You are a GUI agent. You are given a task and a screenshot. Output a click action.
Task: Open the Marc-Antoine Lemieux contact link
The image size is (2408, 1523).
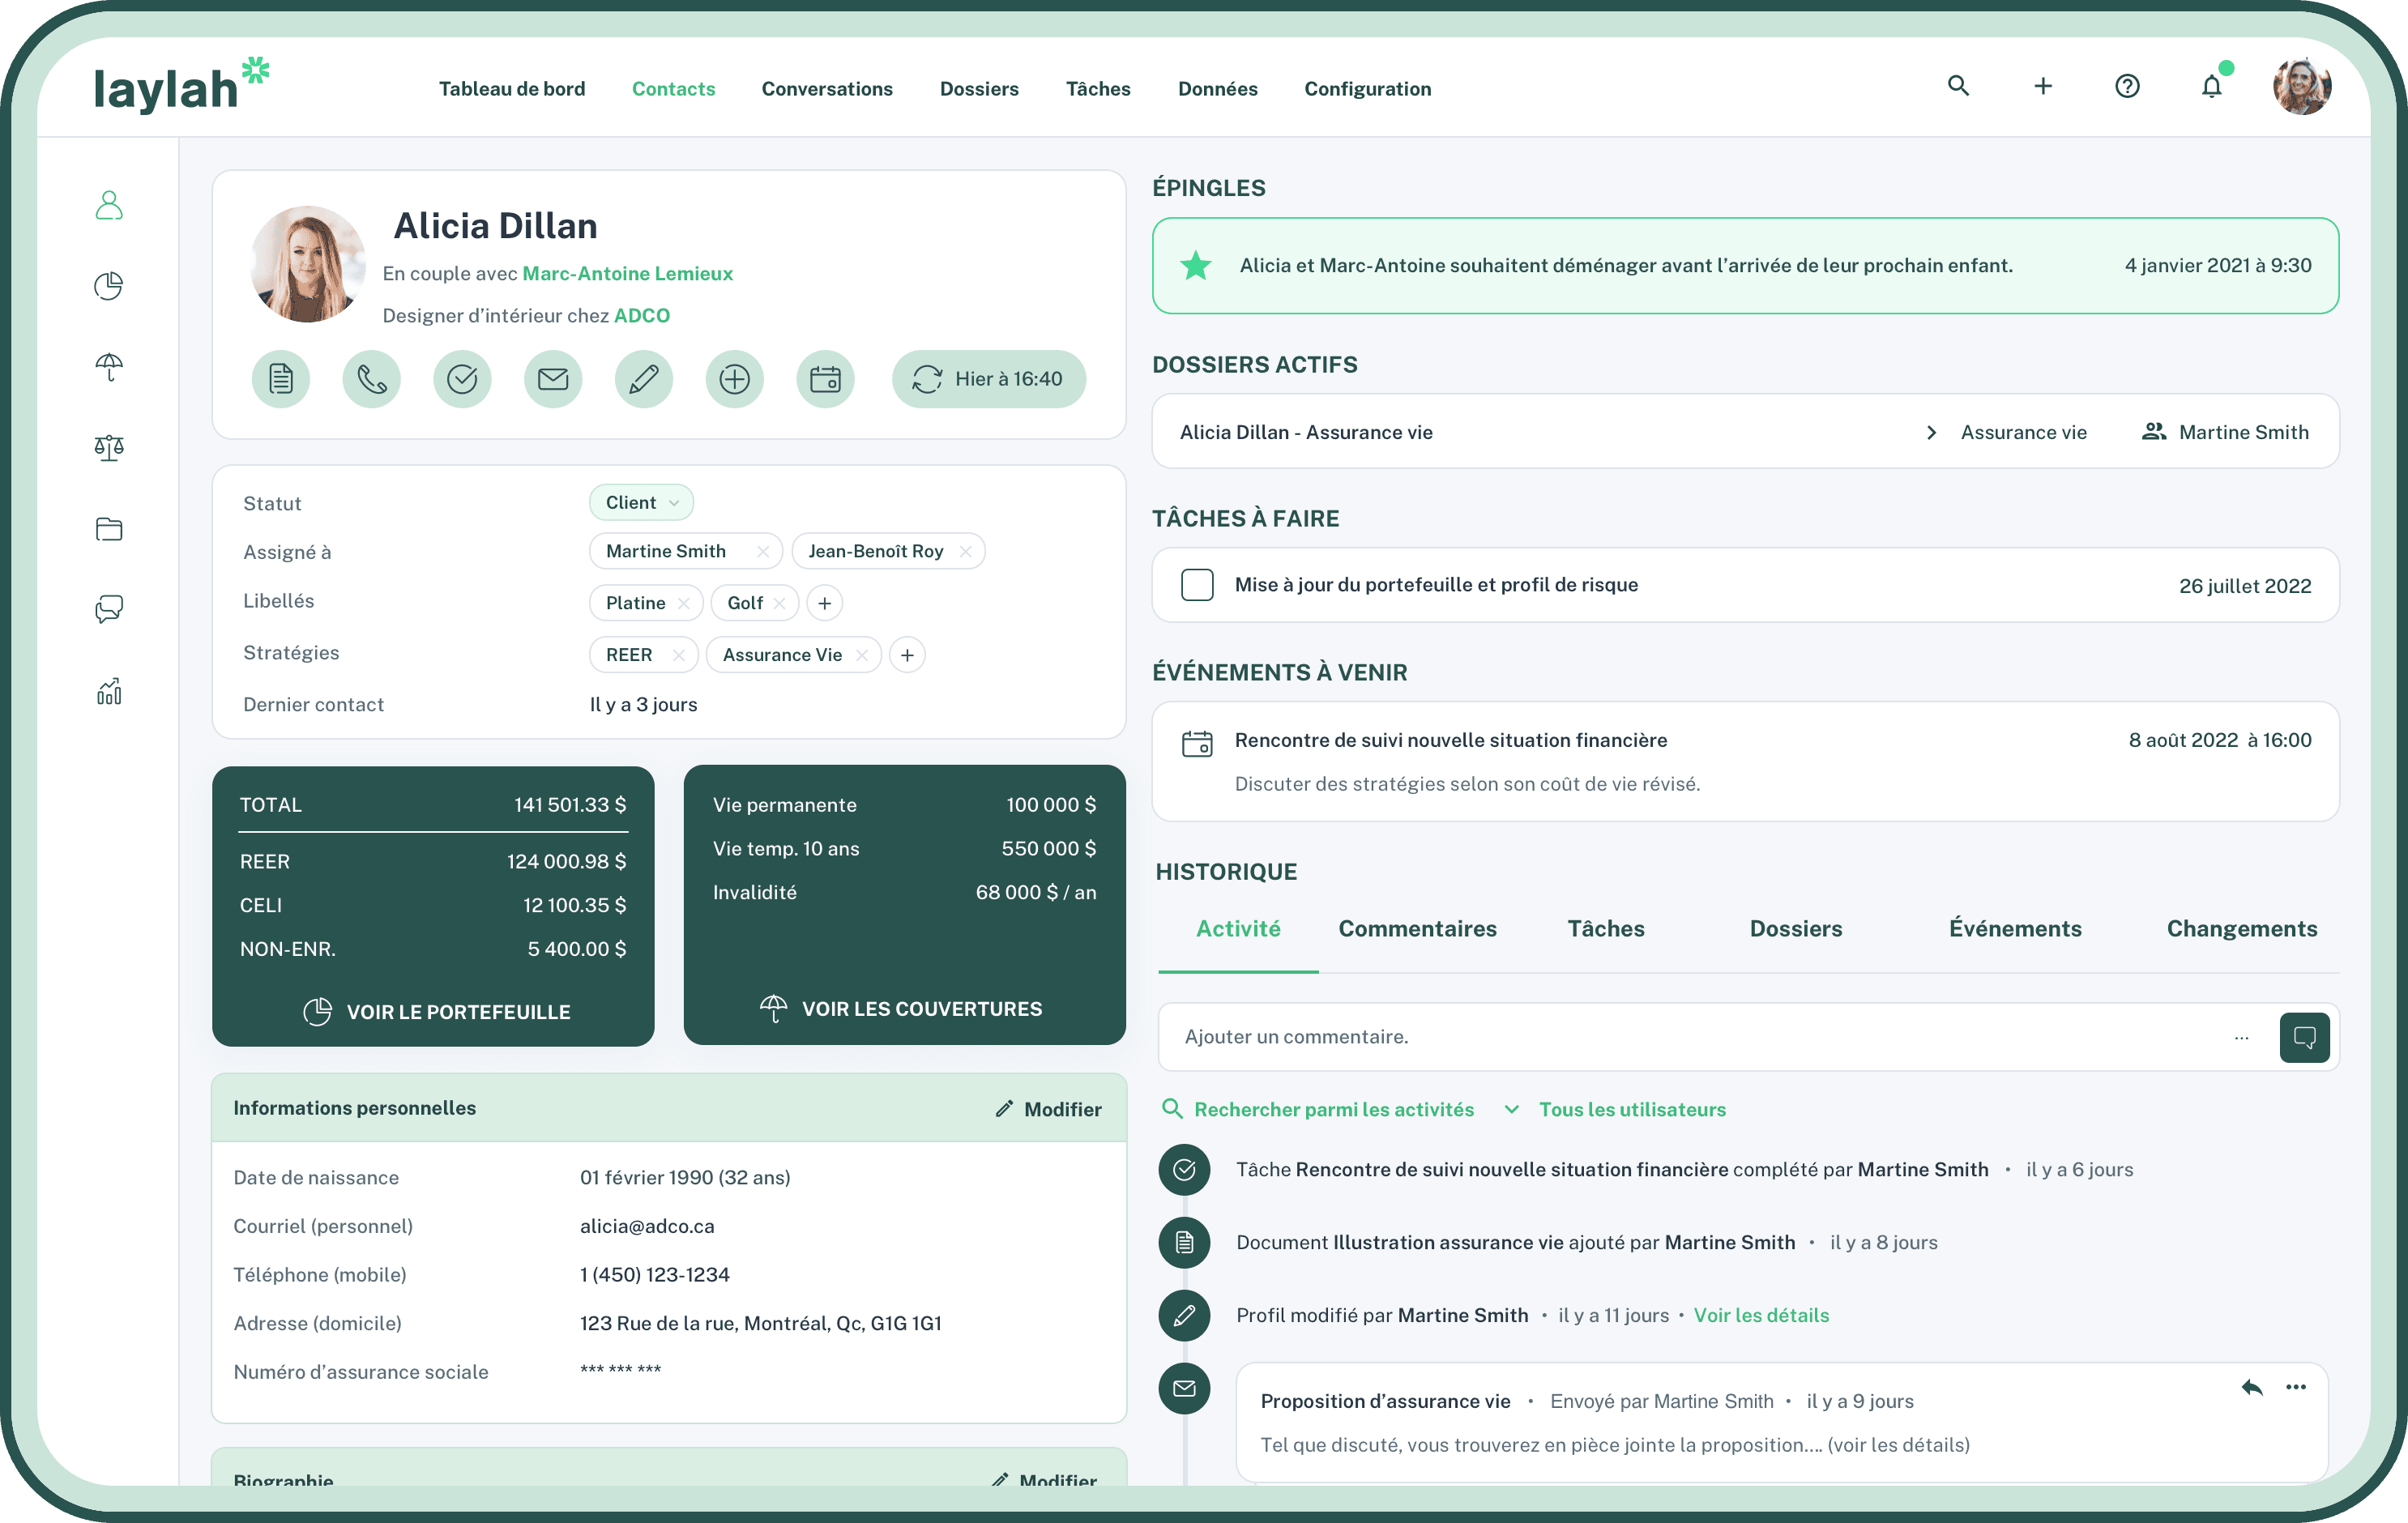tap(627, 274)
